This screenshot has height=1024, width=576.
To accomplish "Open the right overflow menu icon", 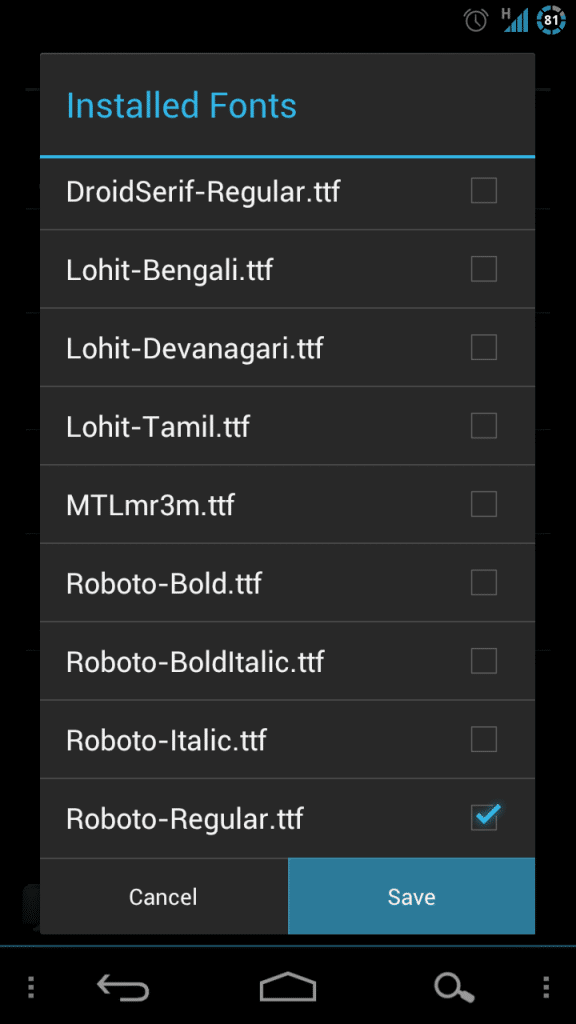I will pyautogui.click(x=545, y=985).
